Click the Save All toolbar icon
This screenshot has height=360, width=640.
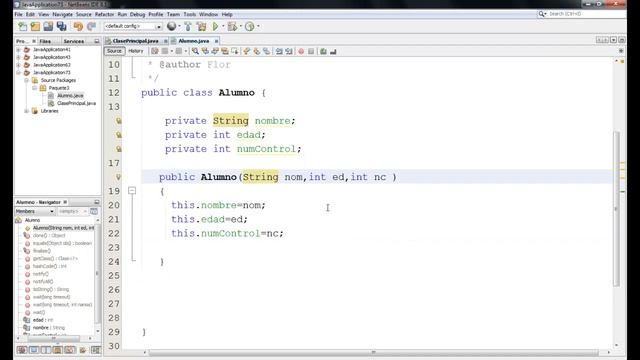pos(62,27)
